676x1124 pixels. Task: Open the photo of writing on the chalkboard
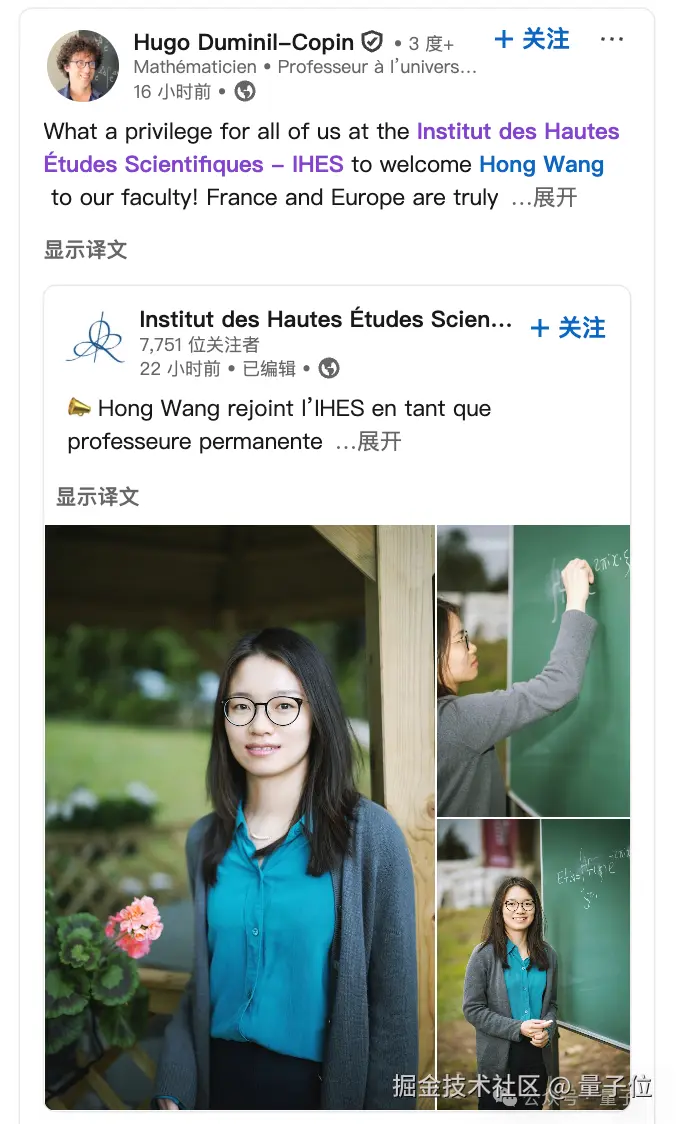533,671
